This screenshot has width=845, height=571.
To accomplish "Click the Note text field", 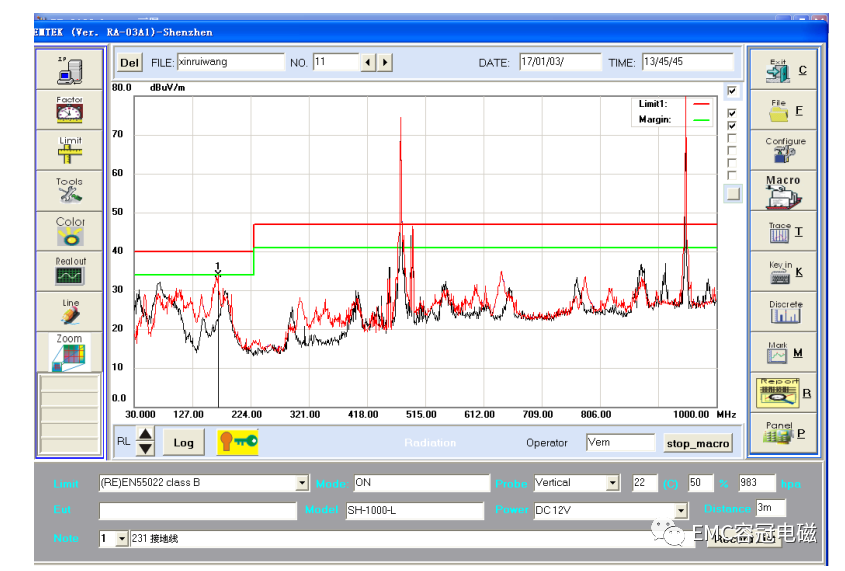I will tap(412, 538).
